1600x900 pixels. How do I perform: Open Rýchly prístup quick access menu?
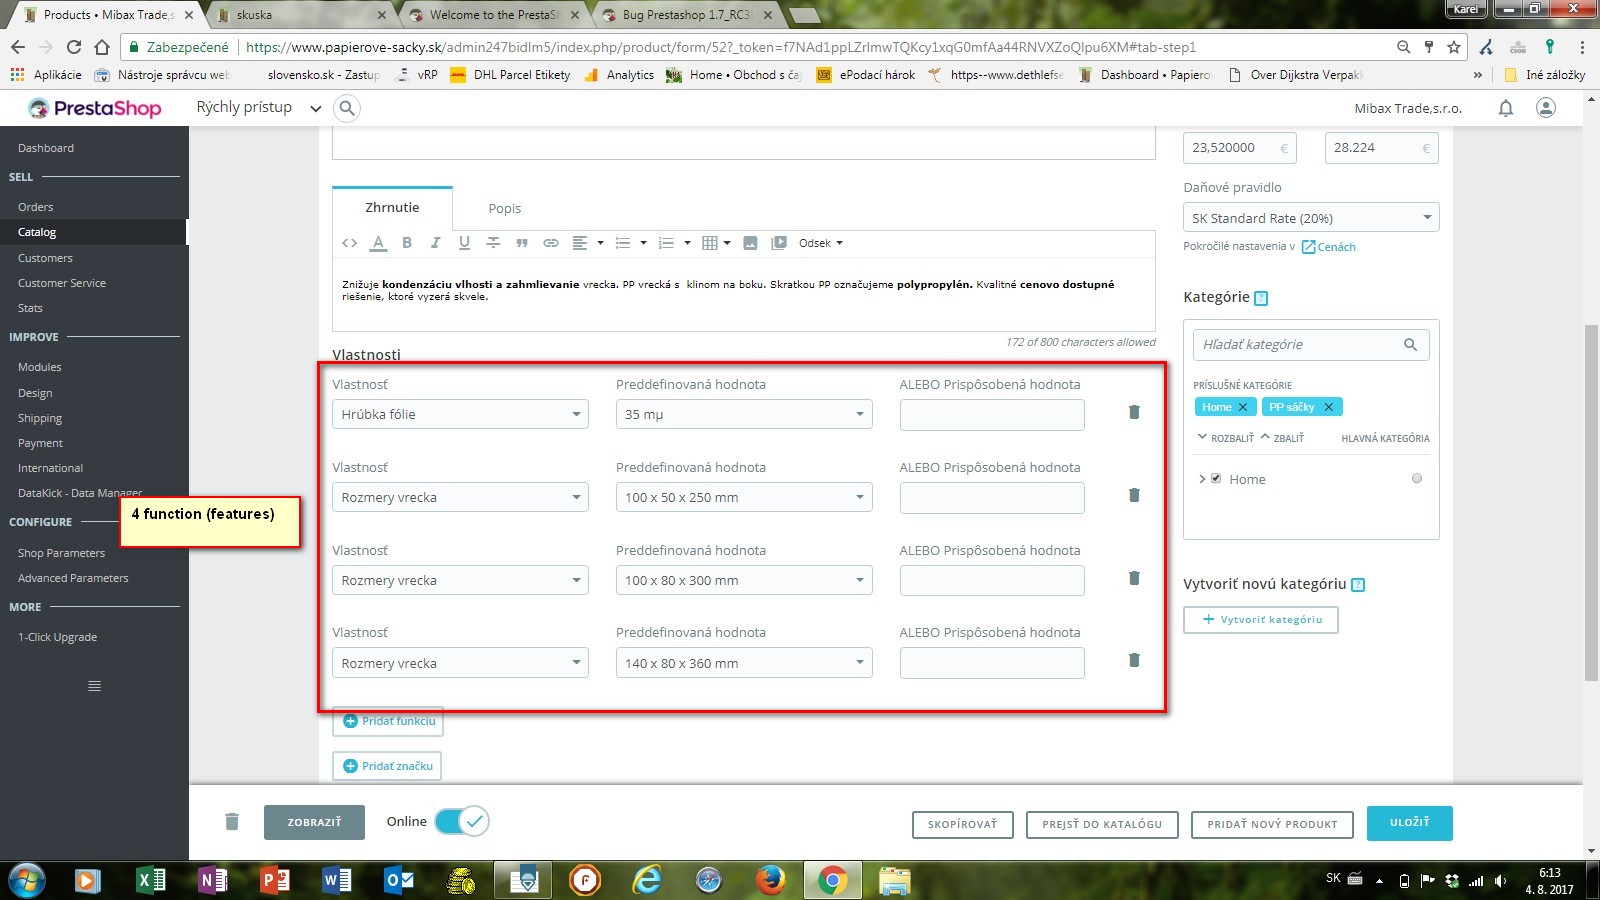tap(259, 108)
